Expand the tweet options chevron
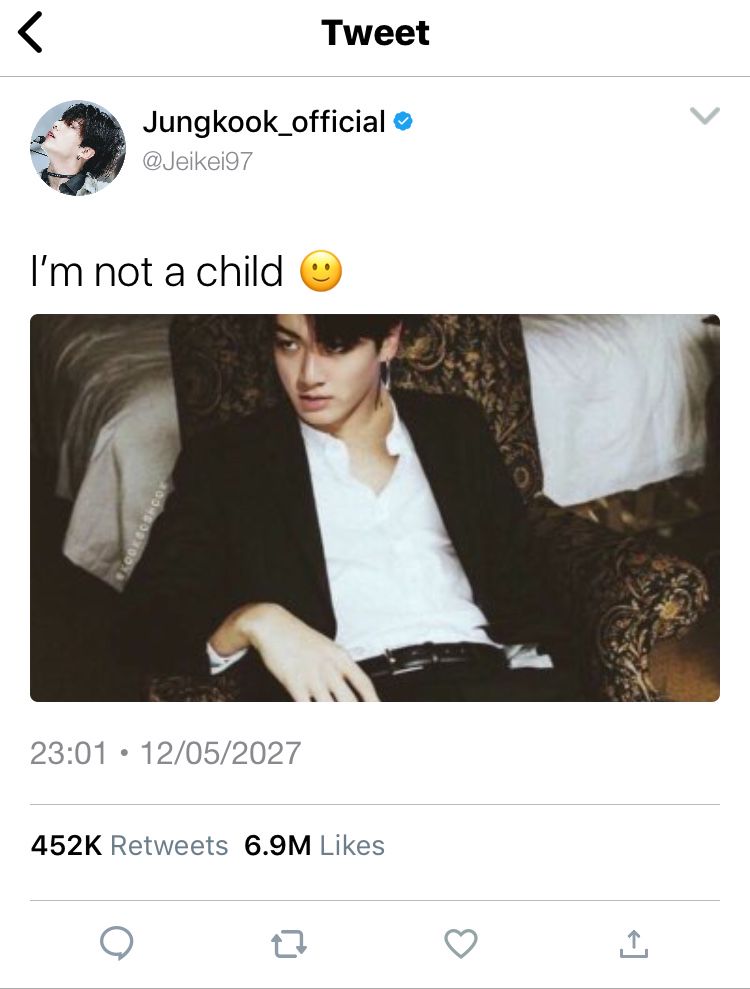750x989 pixels. coord(705,117)
